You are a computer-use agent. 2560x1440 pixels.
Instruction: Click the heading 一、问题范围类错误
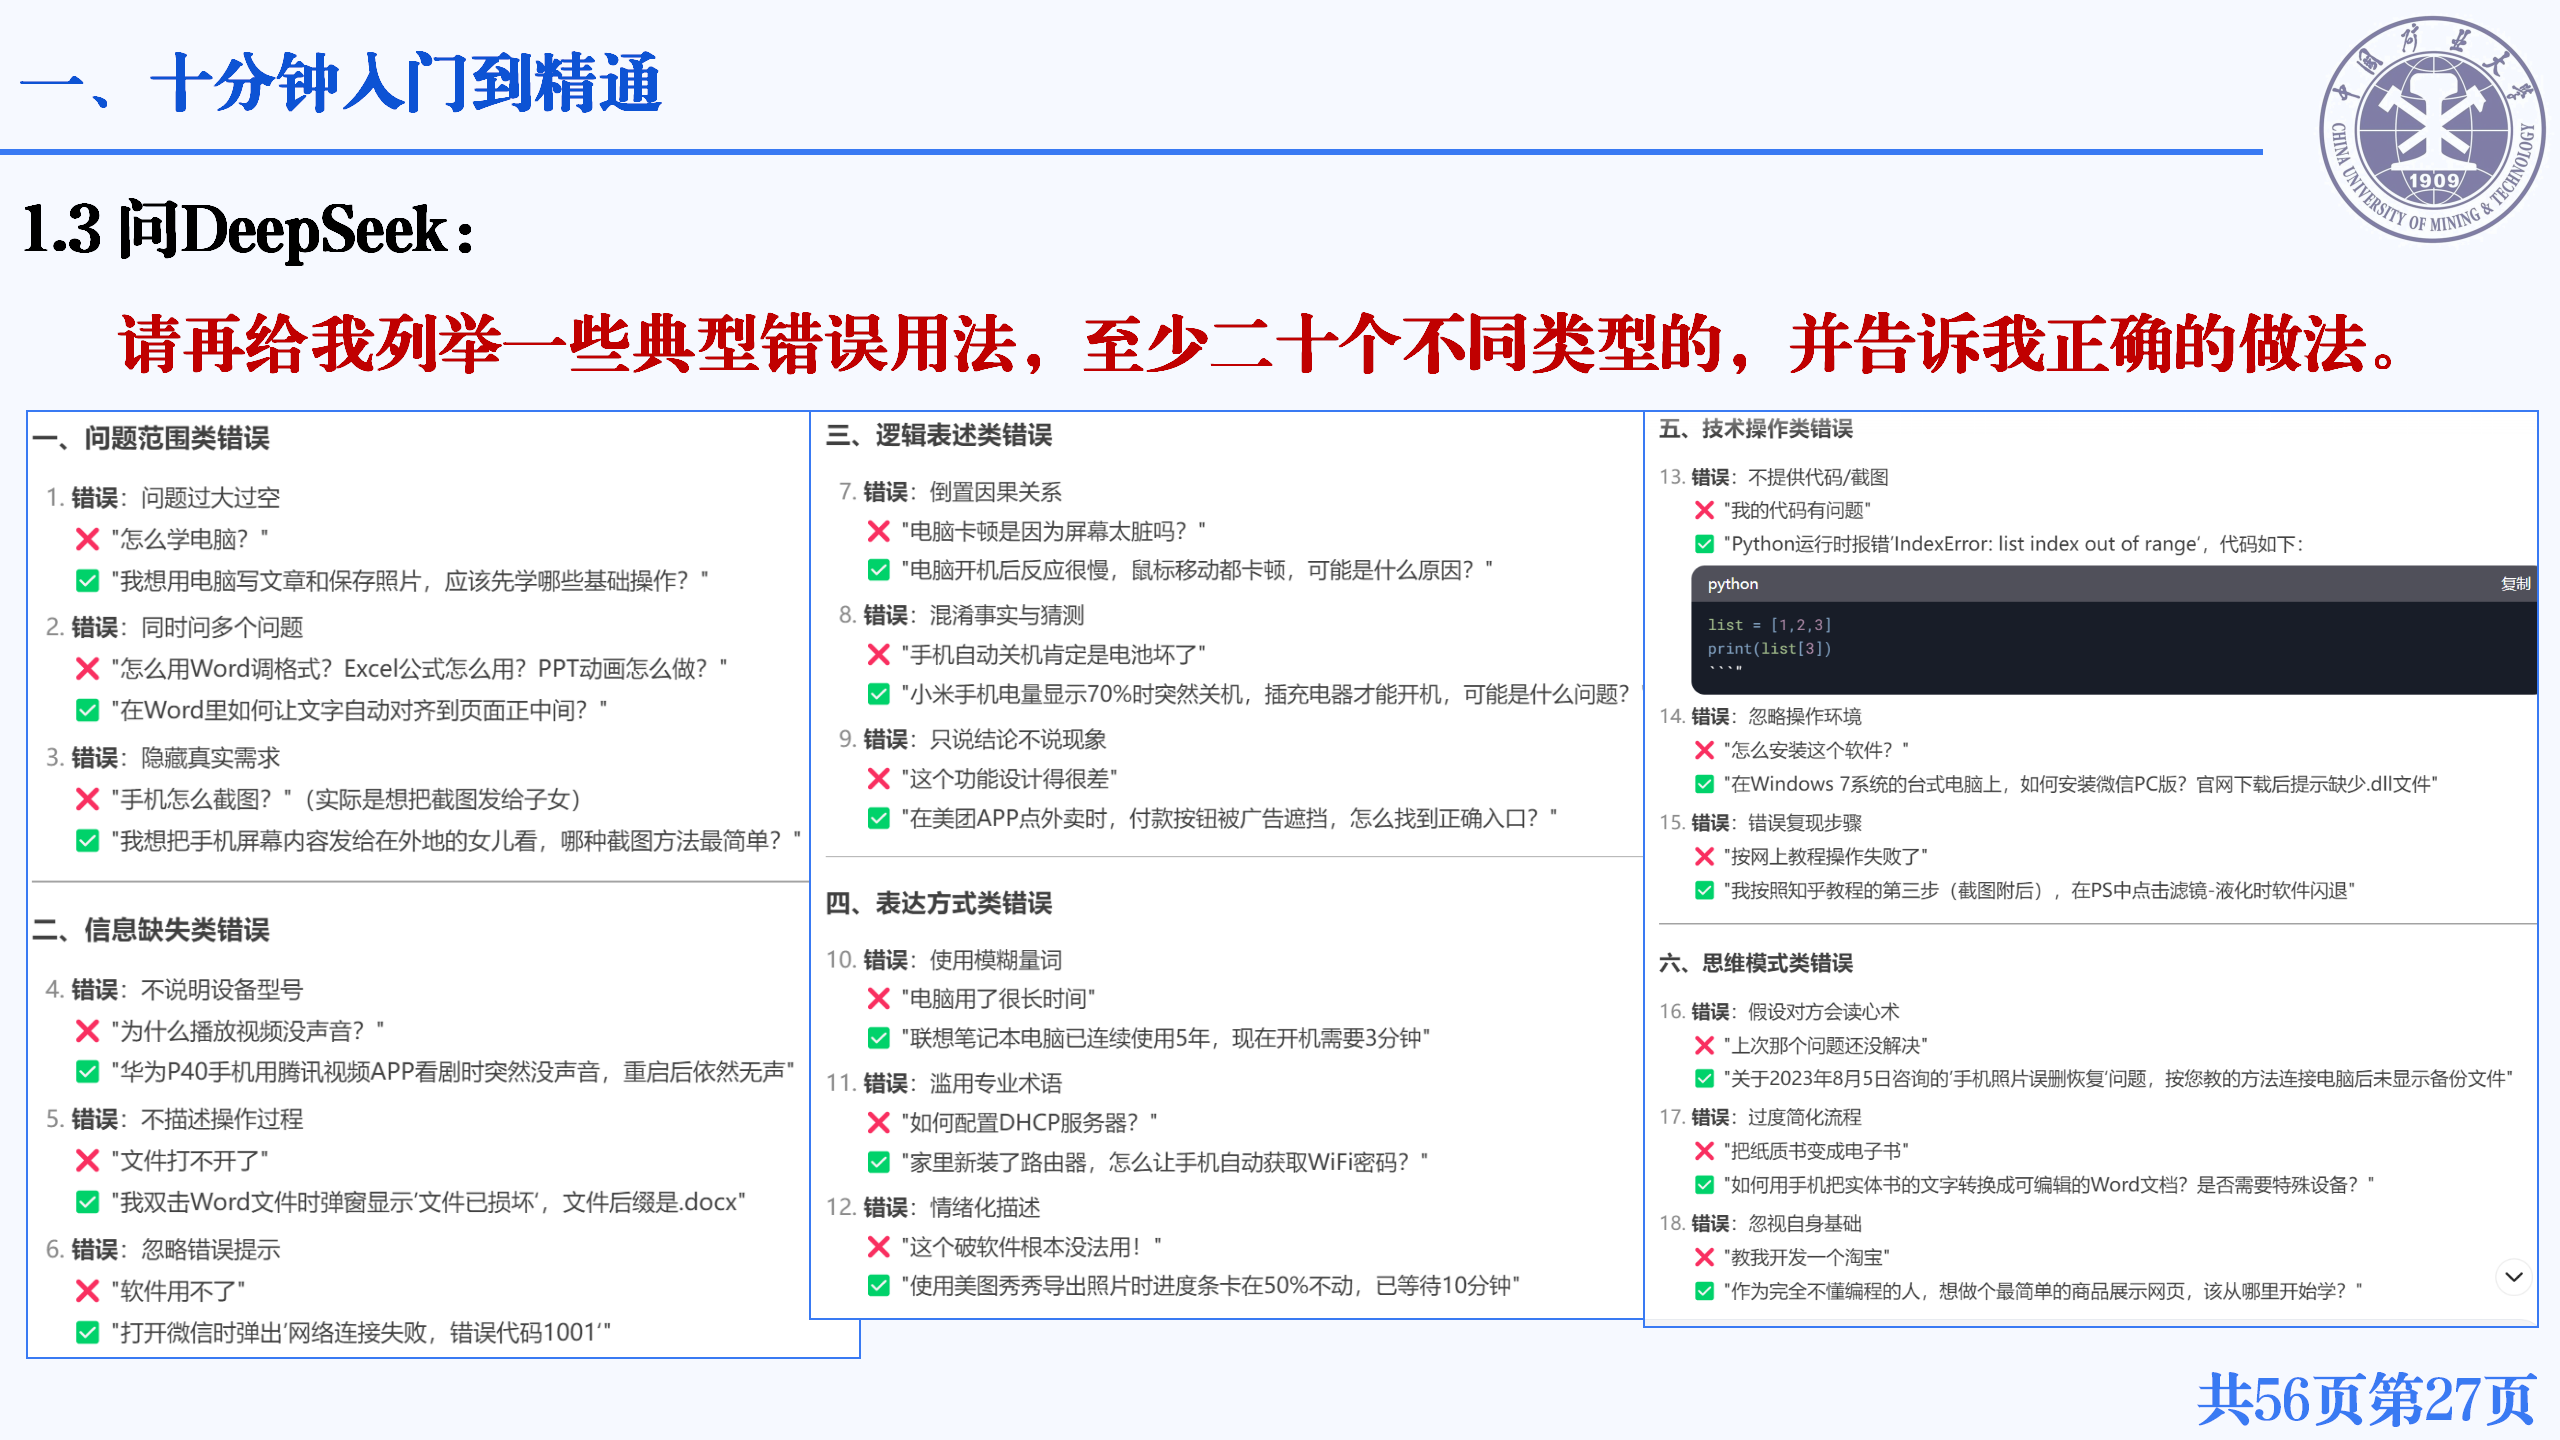[x=151, y=438]
